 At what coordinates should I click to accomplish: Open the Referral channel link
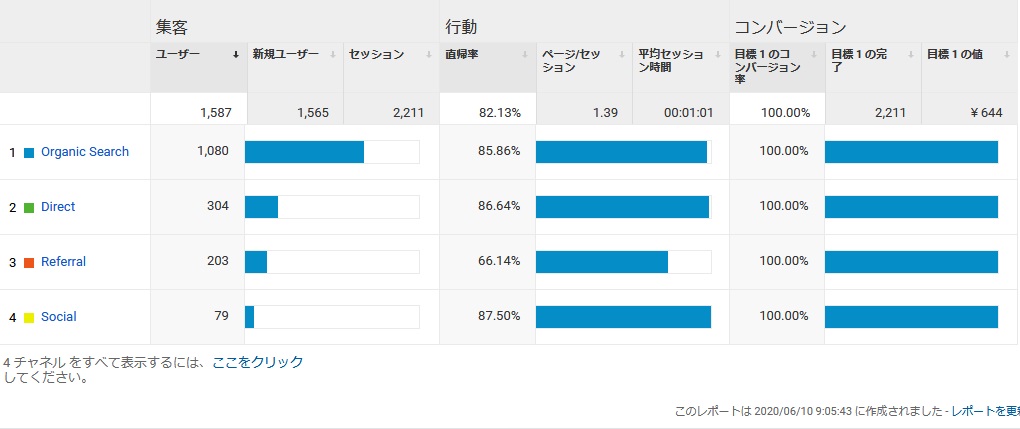pyautogui.click(x=63, y=262)
